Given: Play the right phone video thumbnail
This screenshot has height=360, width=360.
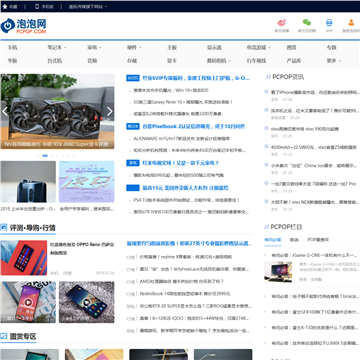Looking at the screenshot, I should tap(87, 302).
